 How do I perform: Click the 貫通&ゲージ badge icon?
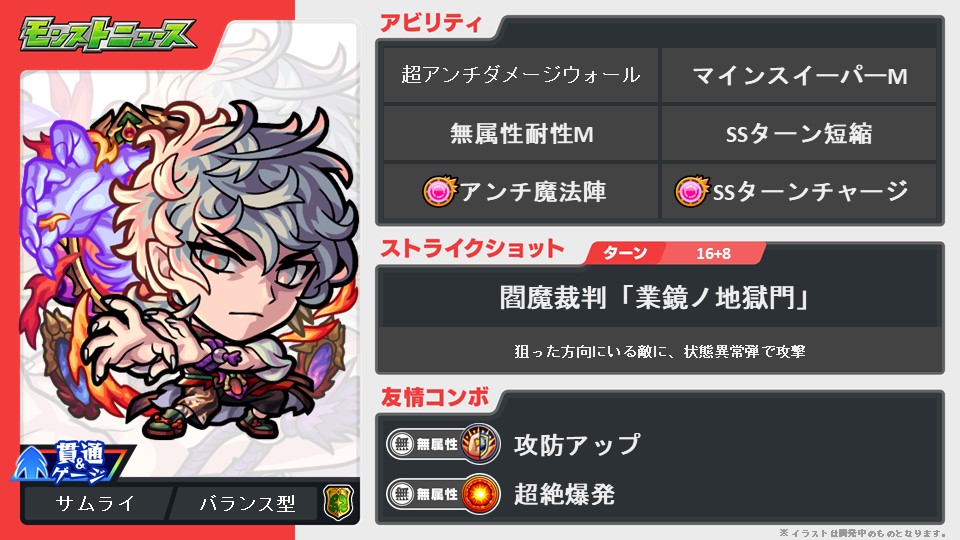coord(70,463)
